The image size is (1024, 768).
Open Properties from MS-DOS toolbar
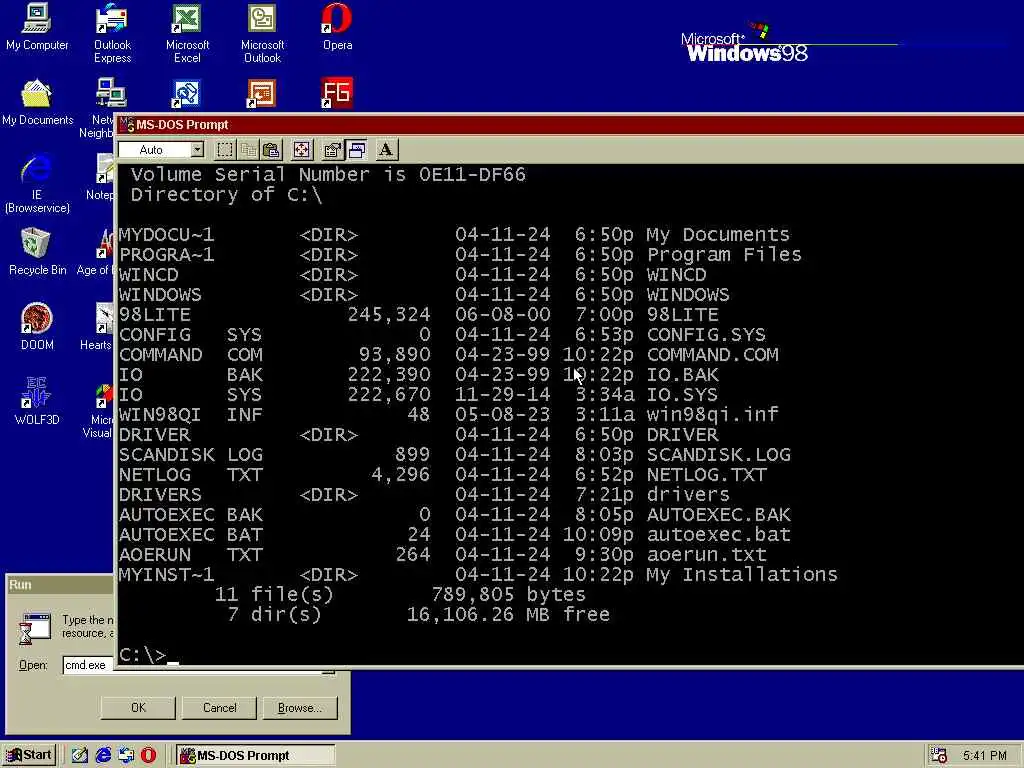[332, 150]
